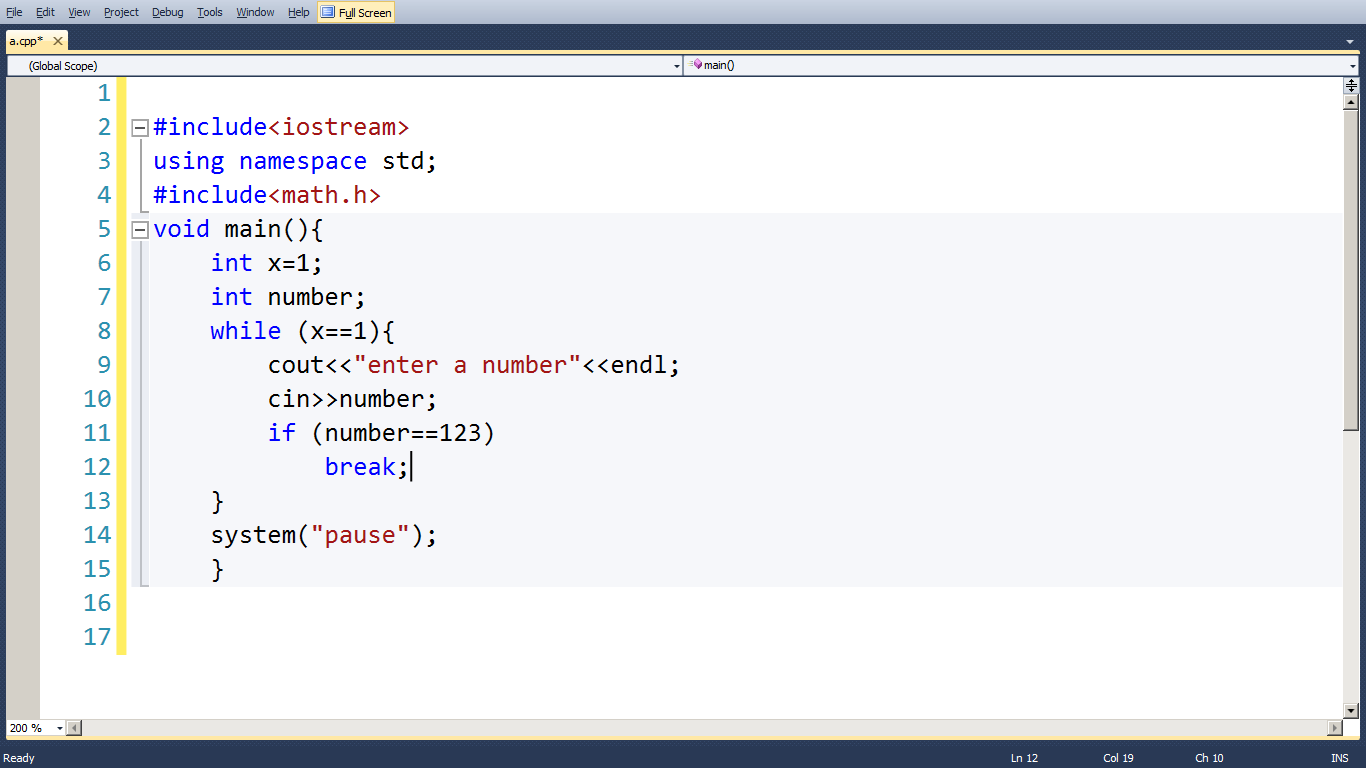
Task: Click line number 16 in the margin
Action: [x=97, y=604]
